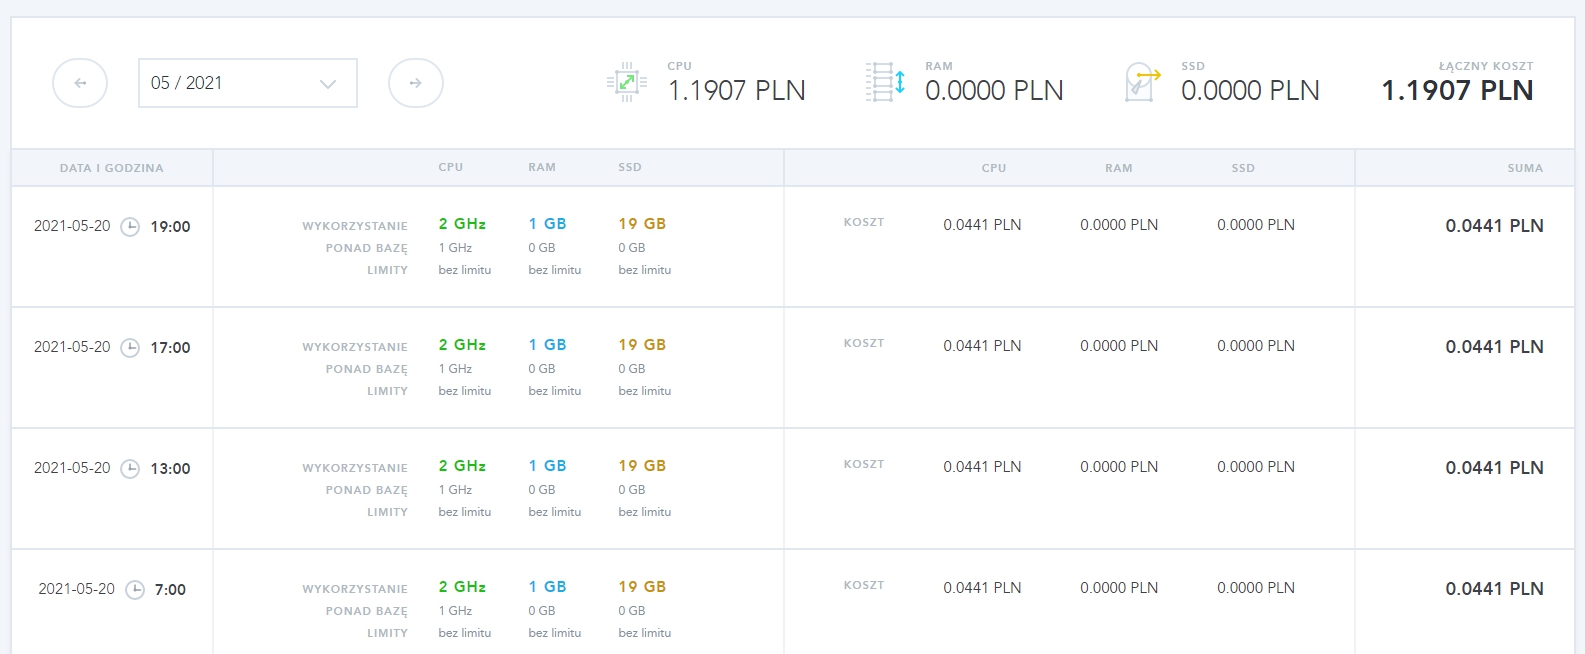The height and width of the screenshot is (654, 1585).
Task: Click the CPU chip icon in summary
Action: pyautogui.click(x=627, y=82)
